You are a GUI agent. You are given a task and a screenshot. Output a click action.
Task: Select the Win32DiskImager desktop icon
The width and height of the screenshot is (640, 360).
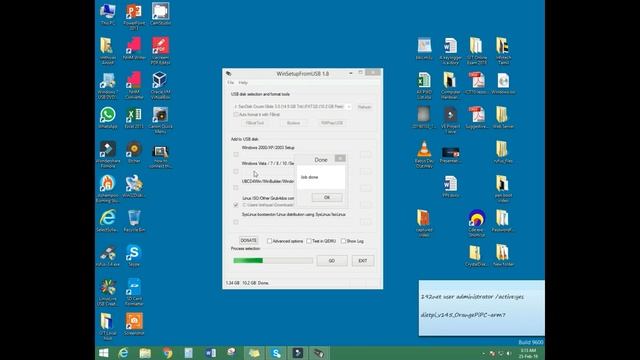(134, 187)
